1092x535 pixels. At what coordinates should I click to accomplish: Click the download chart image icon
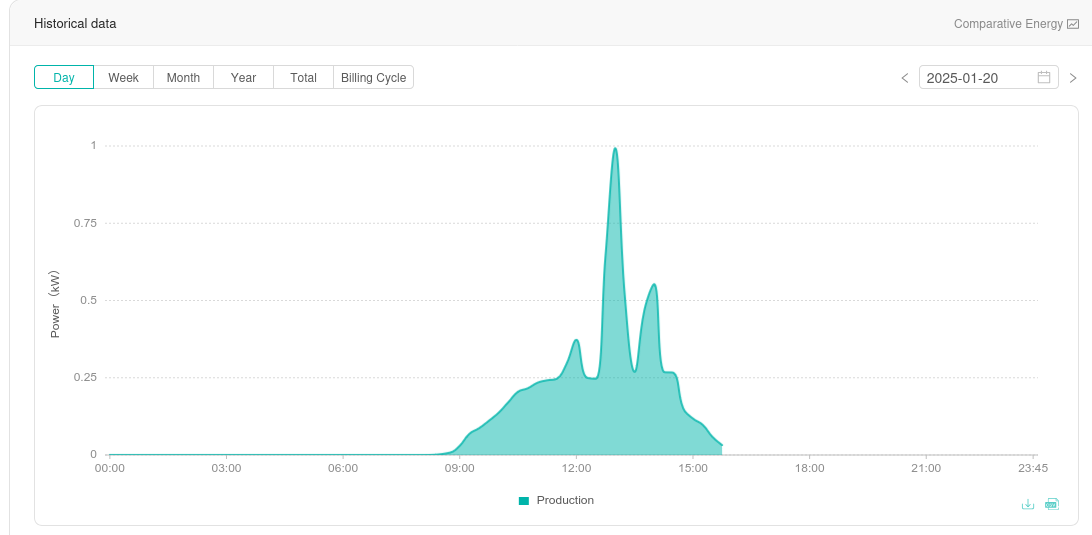1027,504
